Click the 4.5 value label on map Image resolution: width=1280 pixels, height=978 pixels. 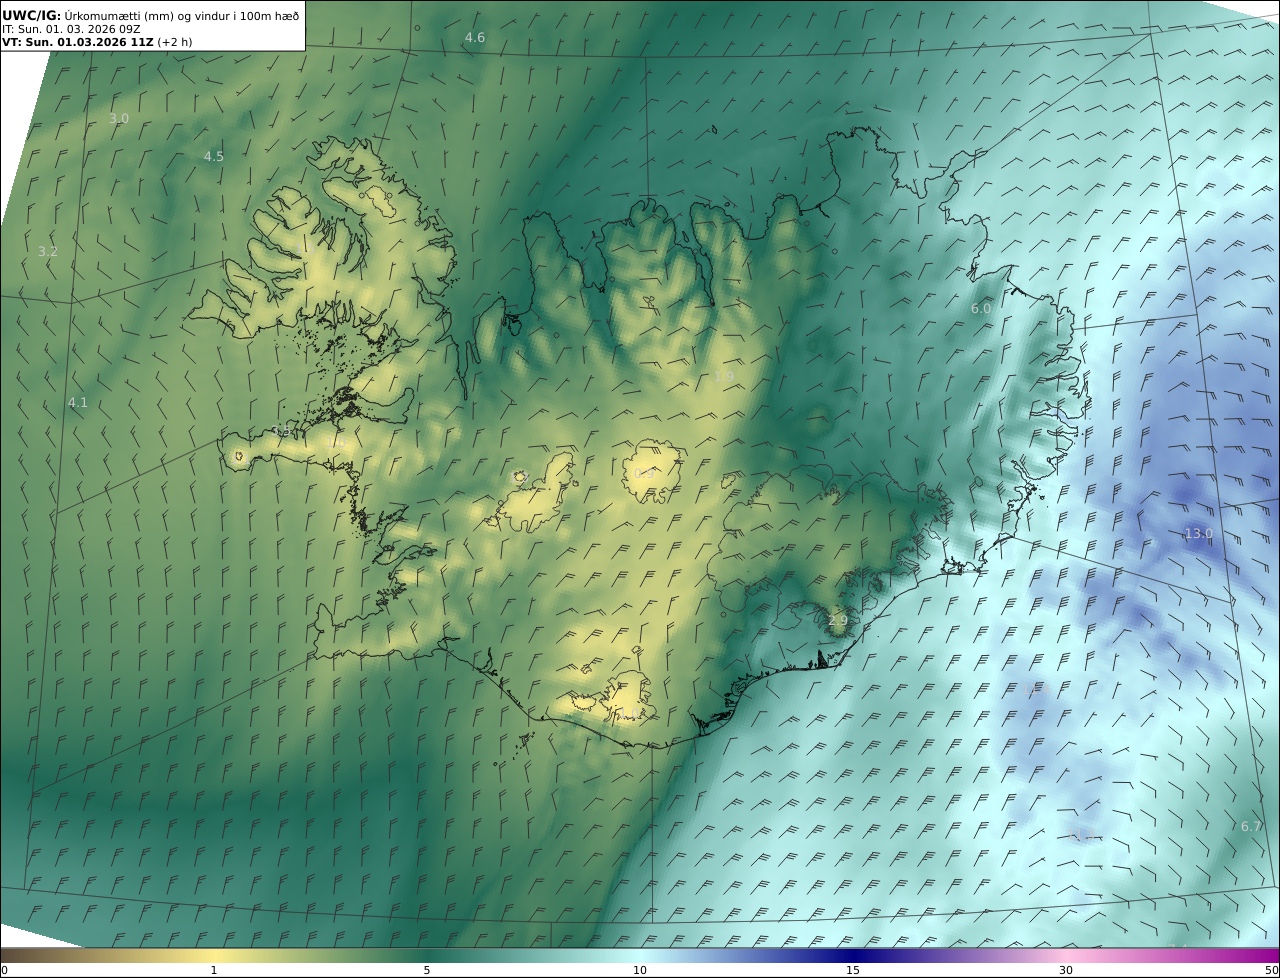[x=214, y=157]
